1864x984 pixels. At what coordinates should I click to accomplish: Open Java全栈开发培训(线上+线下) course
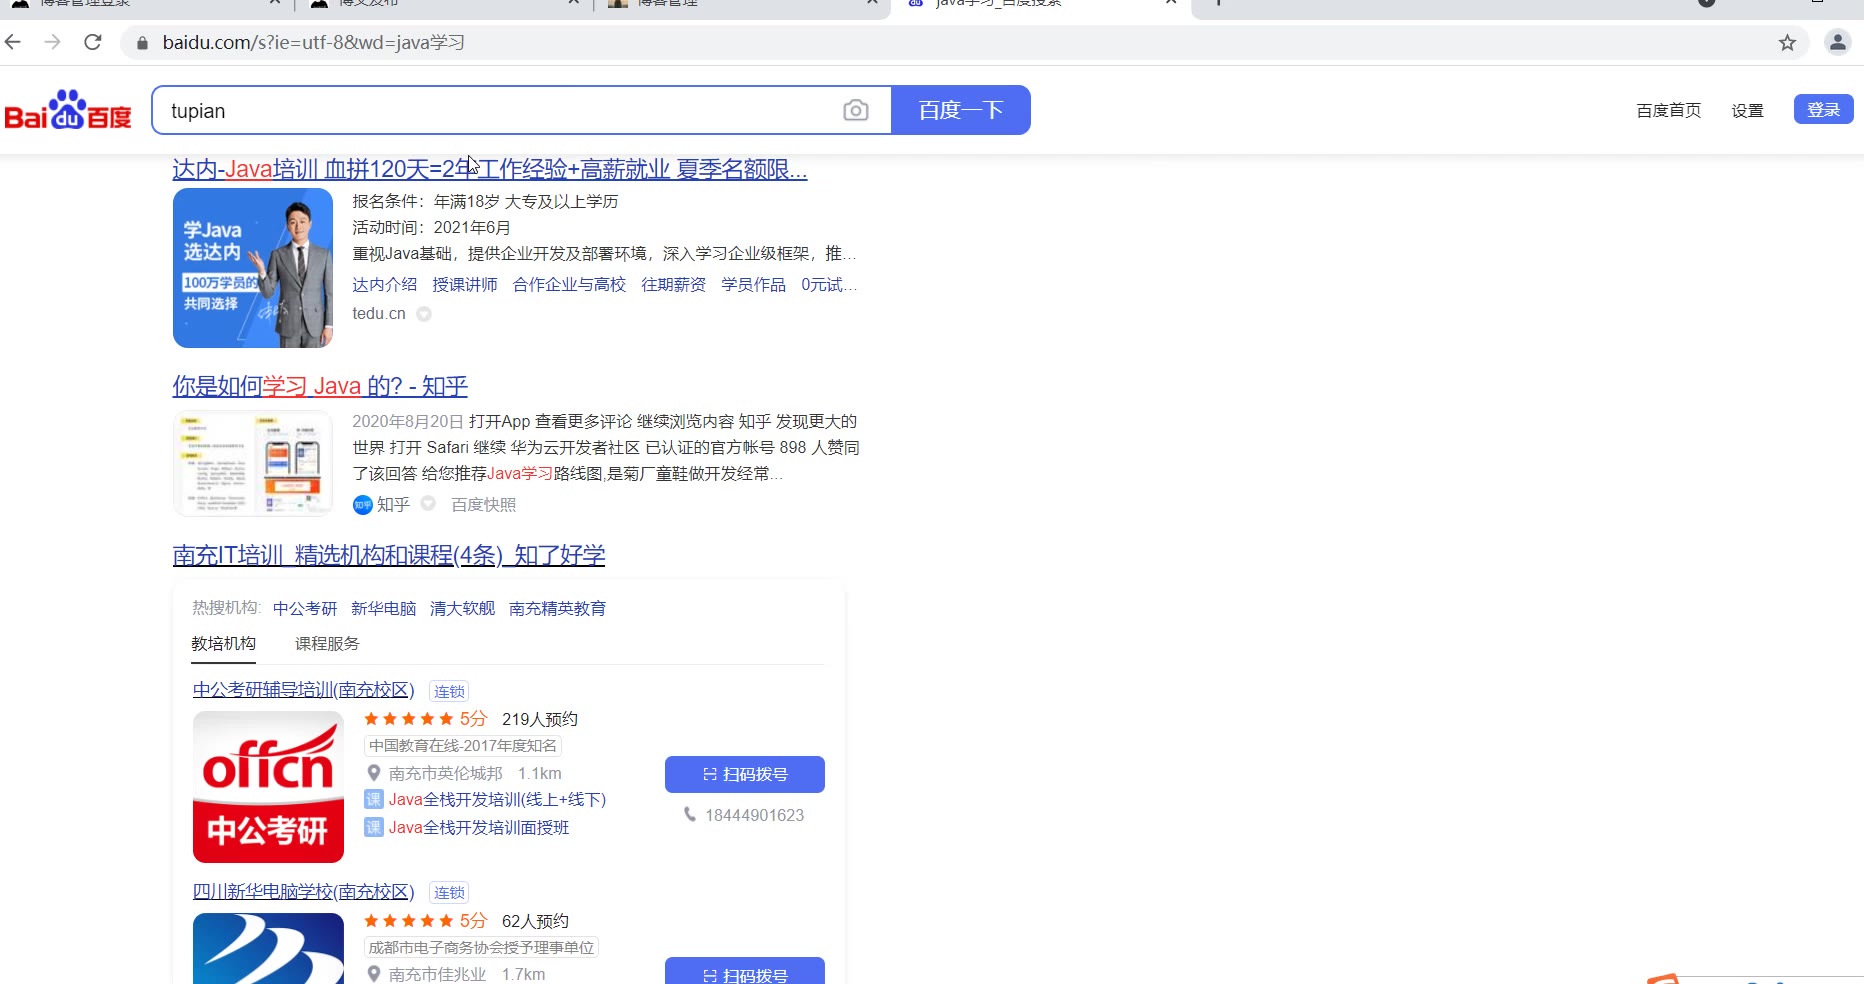[x=497, y=800]
